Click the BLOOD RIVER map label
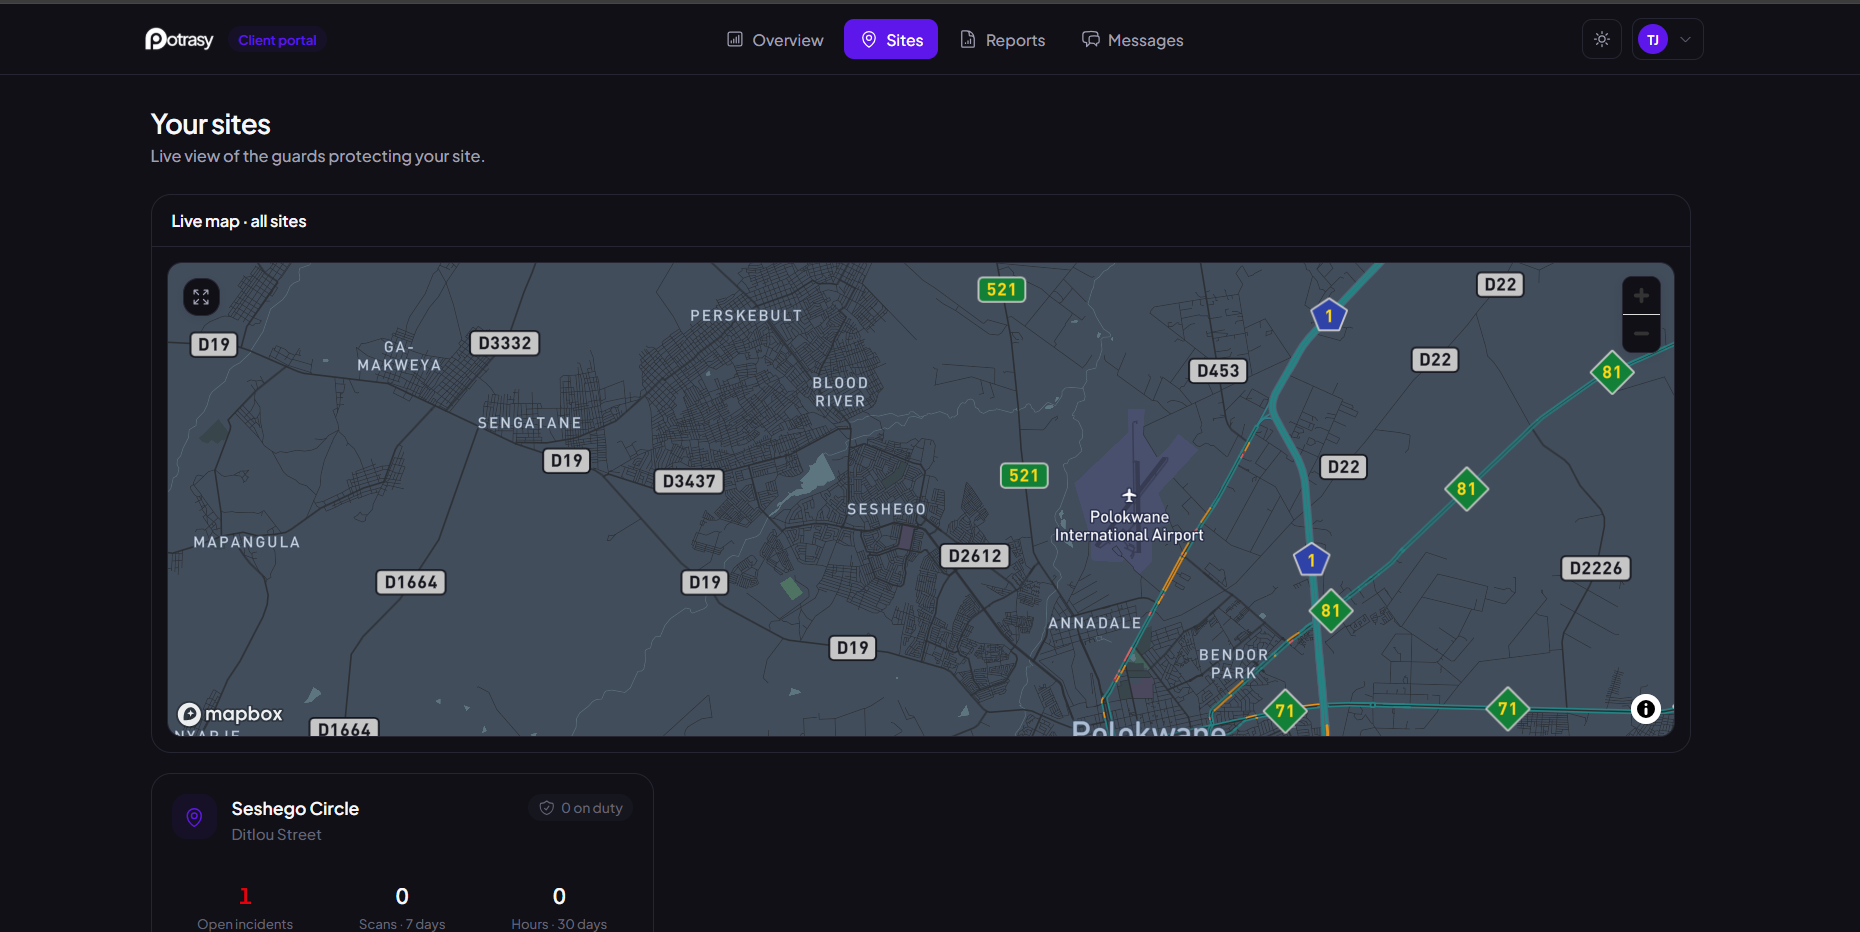This screenshot has height=932, width=1860. coord(840,392)
